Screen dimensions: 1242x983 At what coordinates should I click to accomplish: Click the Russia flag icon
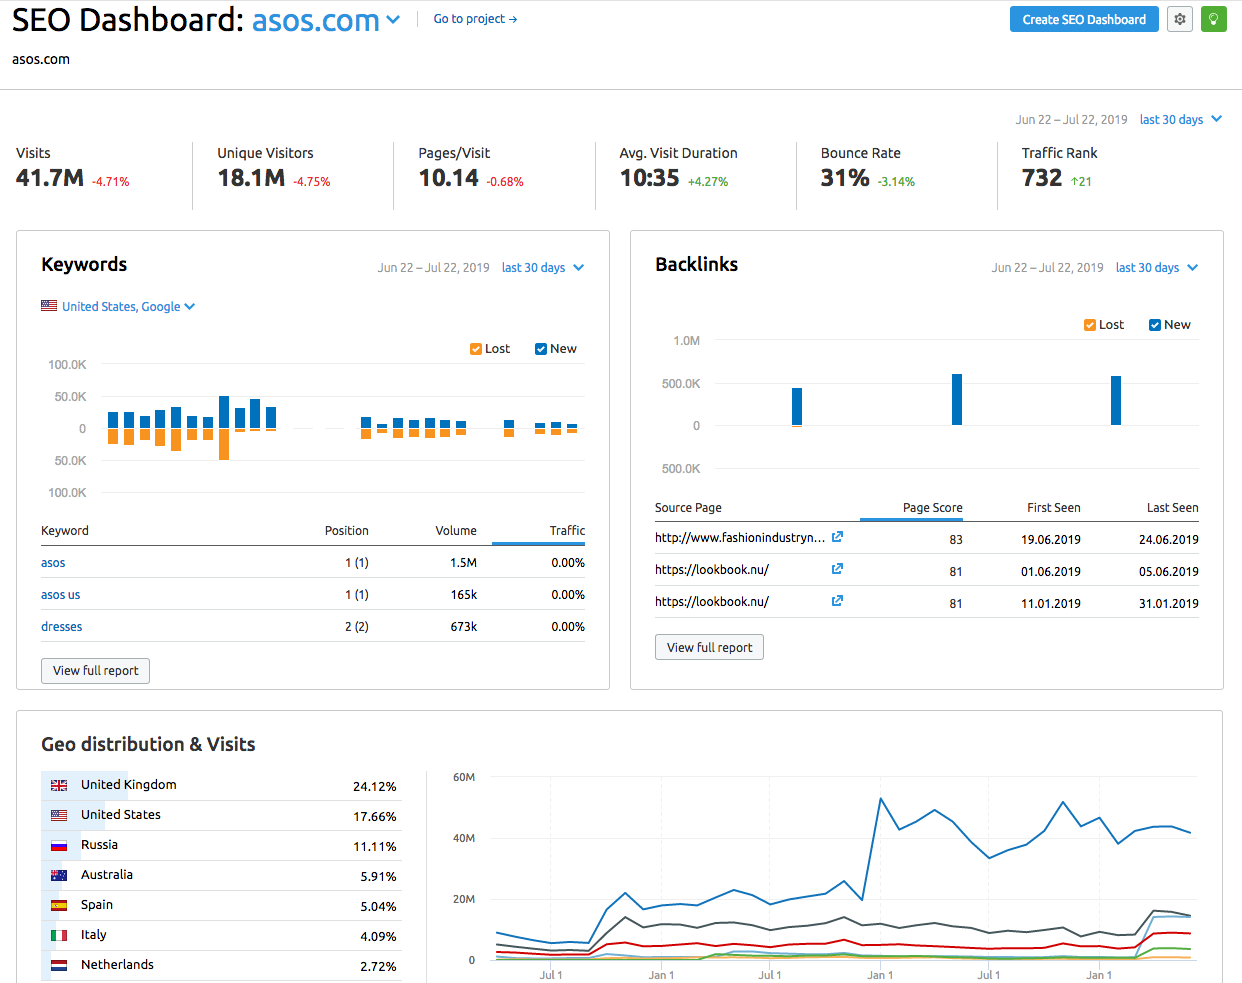[59, 845]
